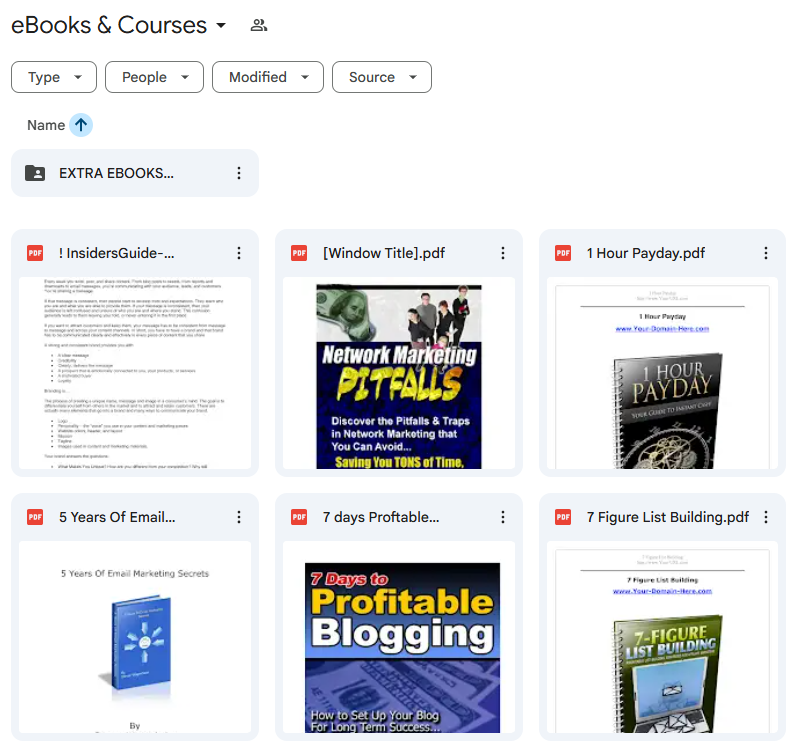Expand the Modified filter dropdown
Viewport: 800px width, 744px height.
click(268, 77)
